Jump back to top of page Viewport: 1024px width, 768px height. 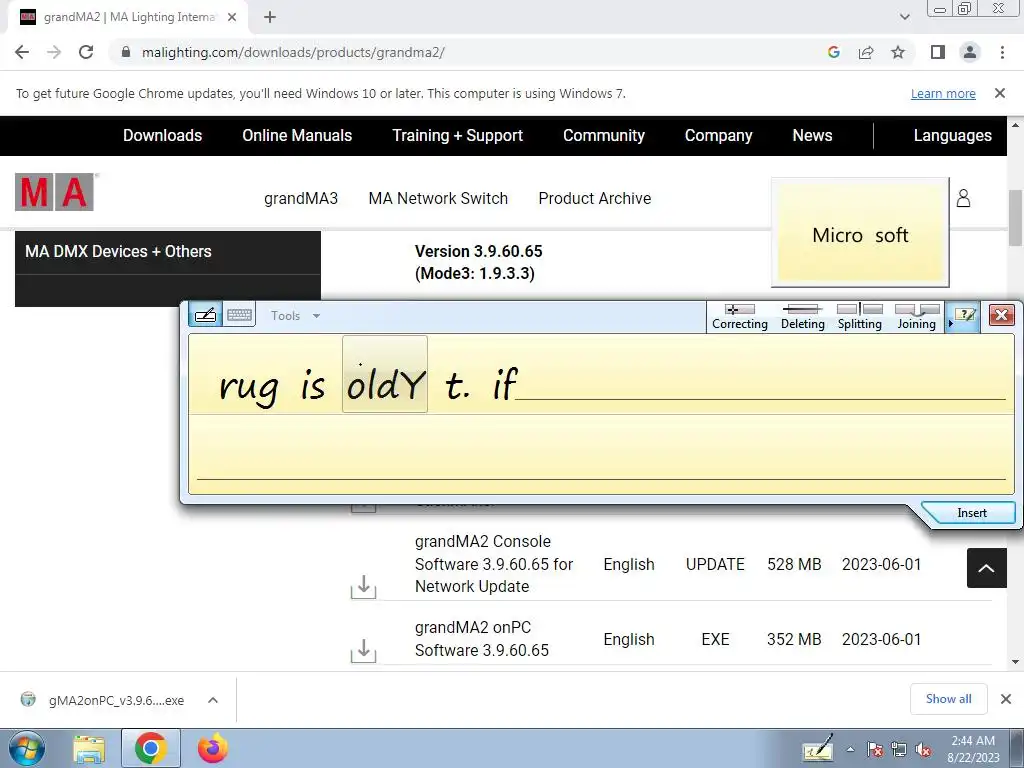point(986,568)
